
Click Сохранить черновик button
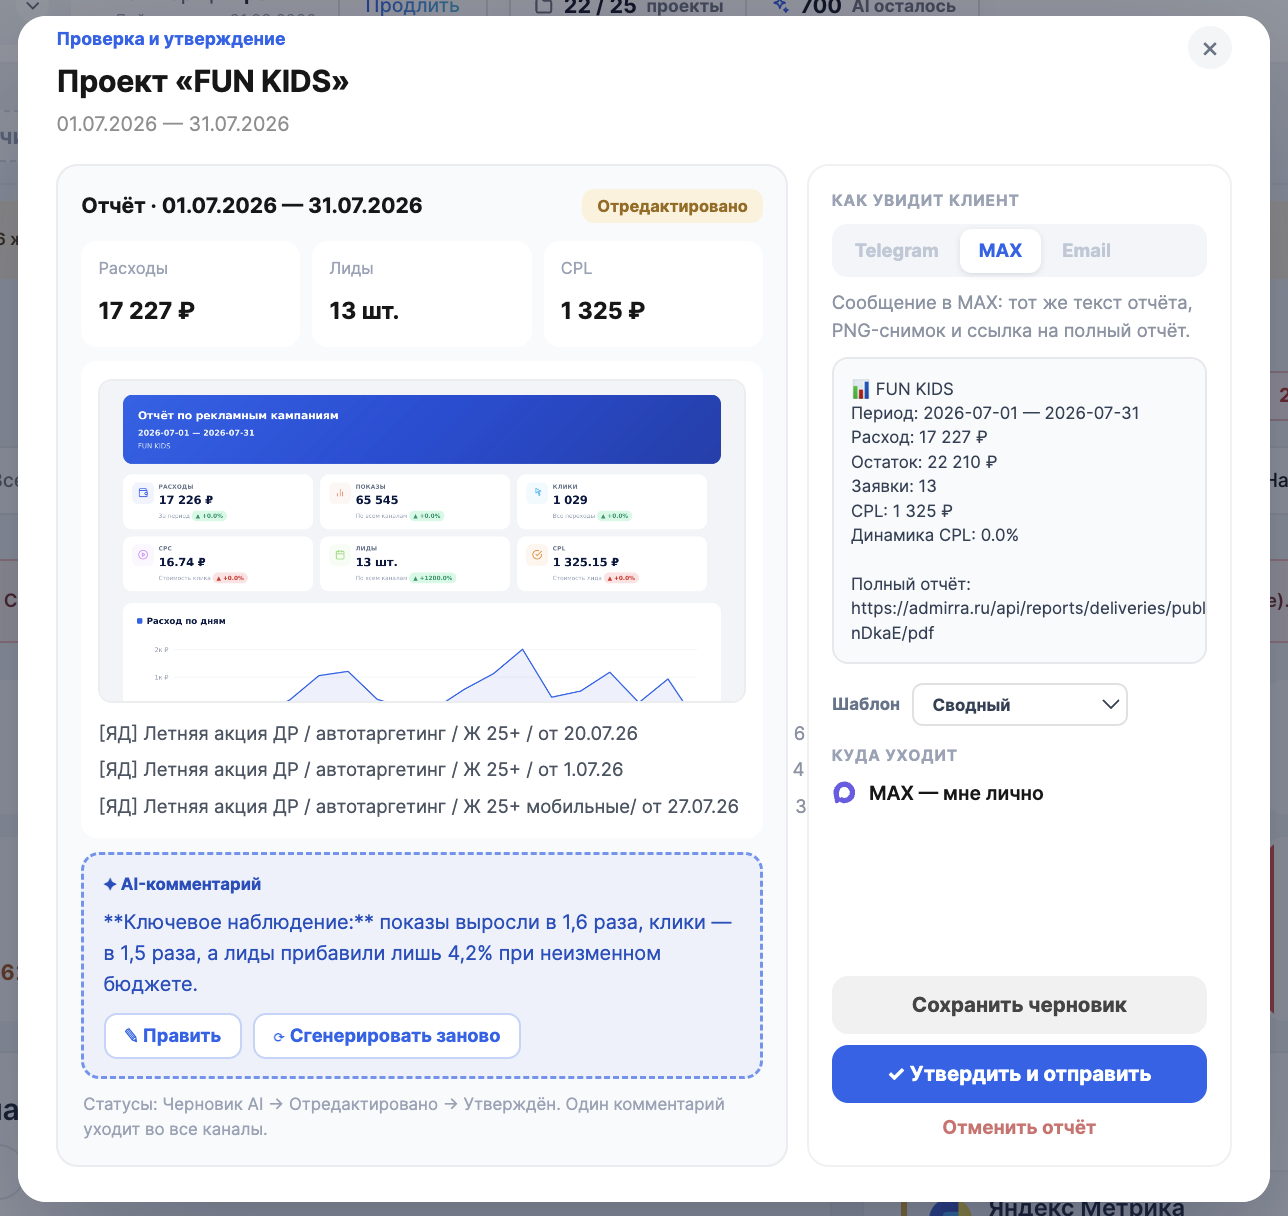[x=1019, y=1005]
